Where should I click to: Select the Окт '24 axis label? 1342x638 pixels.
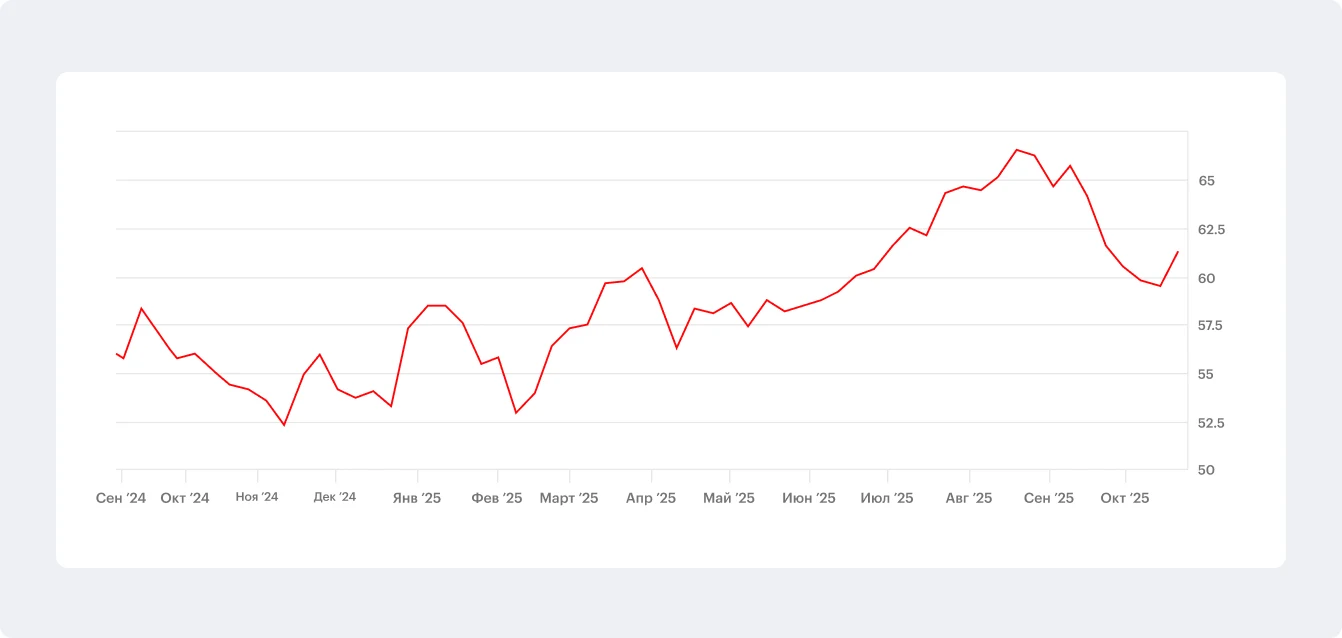(185, 498)
